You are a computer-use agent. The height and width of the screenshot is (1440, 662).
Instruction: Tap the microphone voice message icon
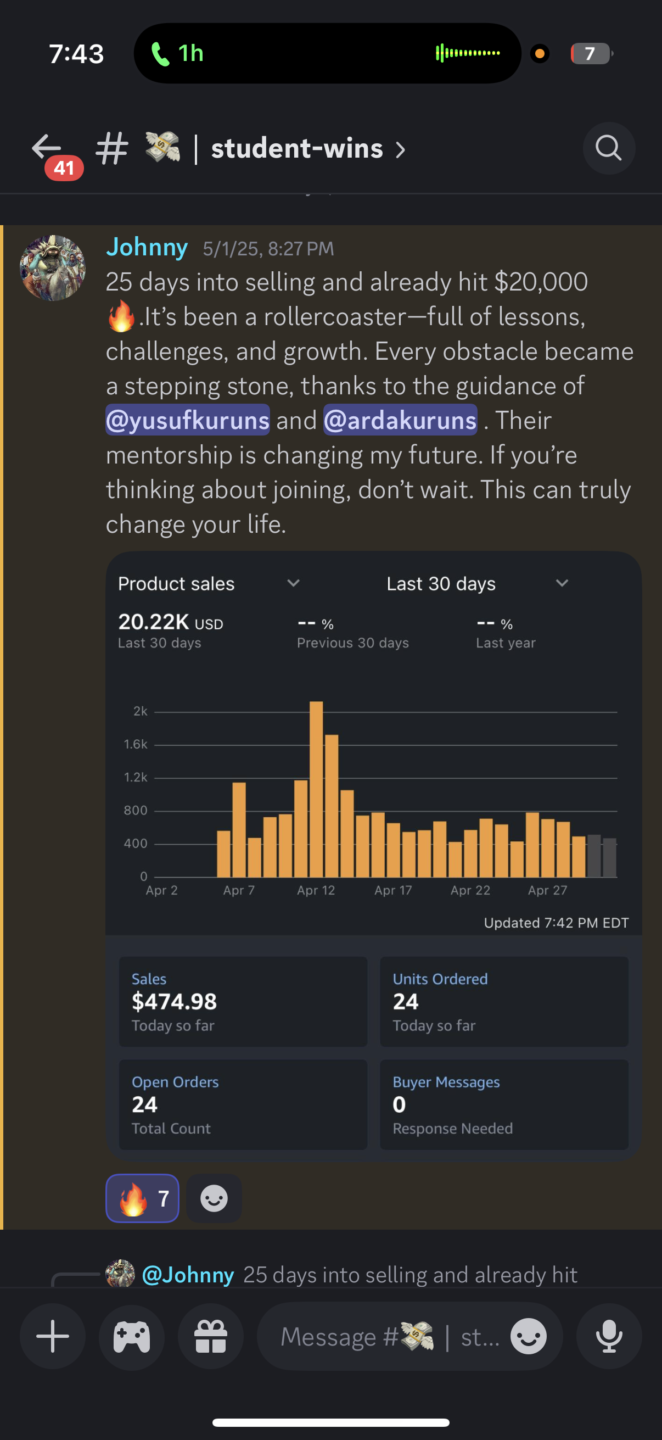click(608, 1337)
